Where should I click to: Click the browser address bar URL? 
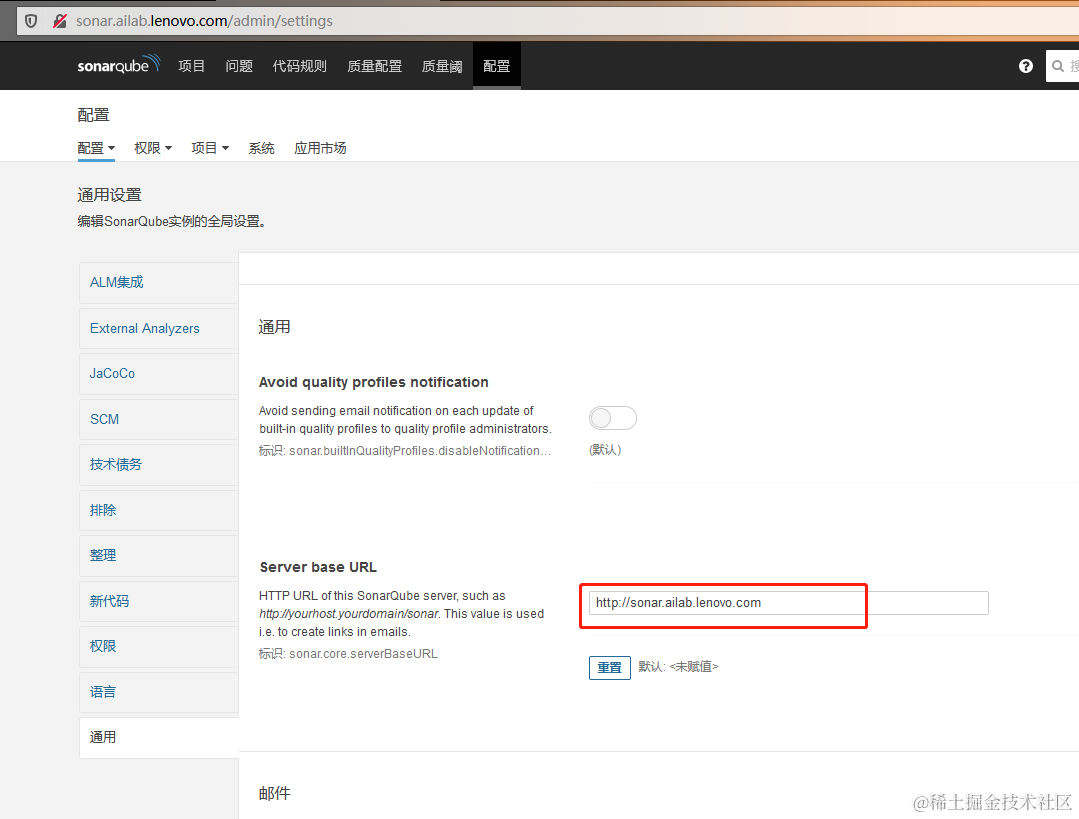[x=204, y=21]
